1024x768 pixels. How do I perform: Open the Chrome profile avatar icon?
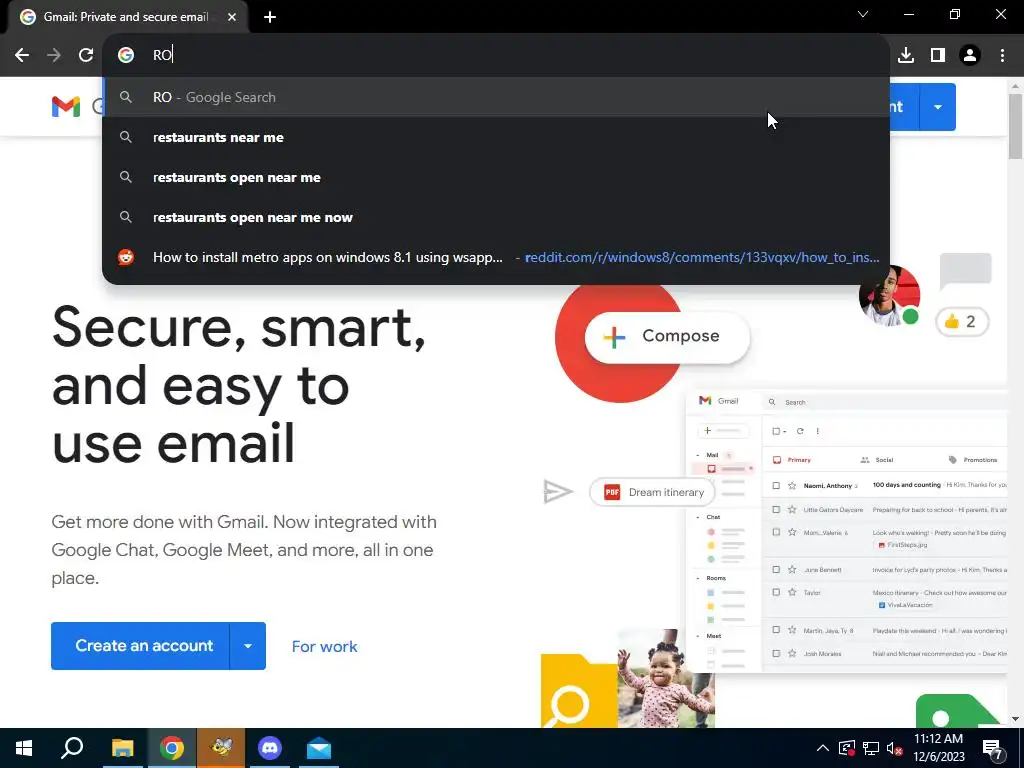click(x=970, y=55)
